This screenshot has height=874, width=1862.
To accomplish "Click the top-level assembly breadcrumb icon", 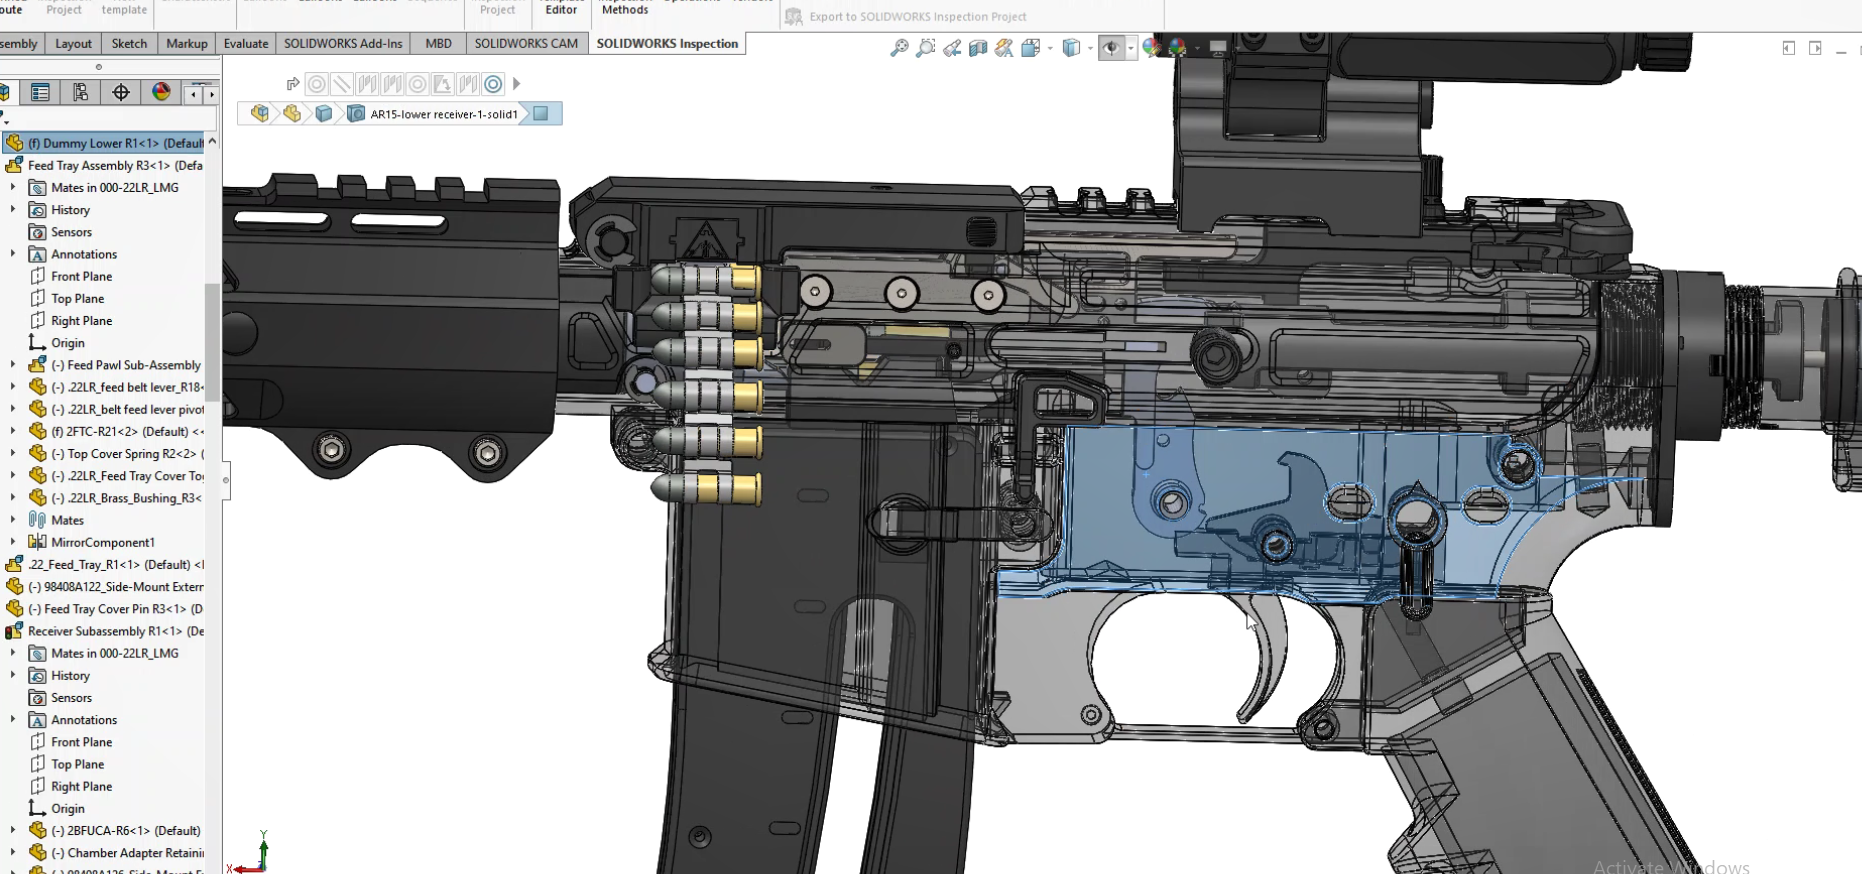I will [260, 114].
